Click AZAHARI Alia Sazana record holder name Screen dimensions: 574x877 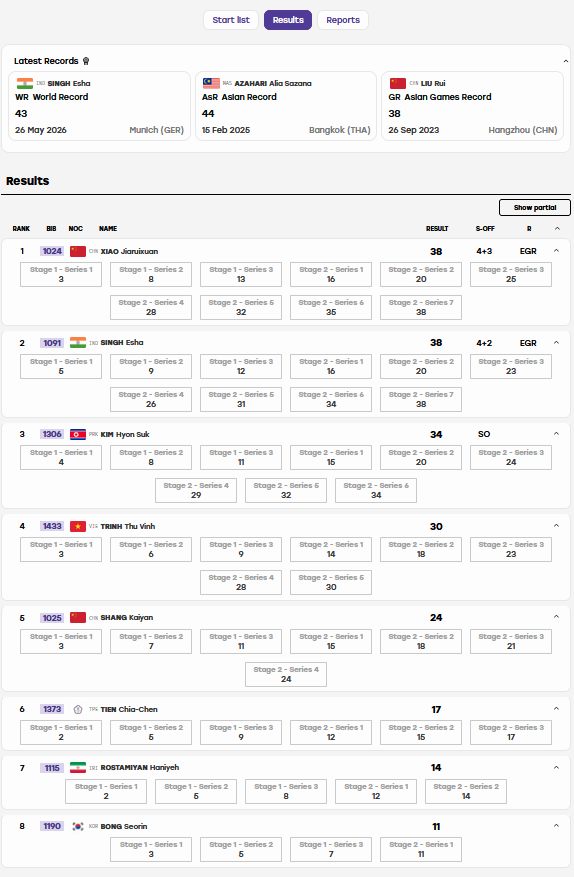click(x=273, y=83)
